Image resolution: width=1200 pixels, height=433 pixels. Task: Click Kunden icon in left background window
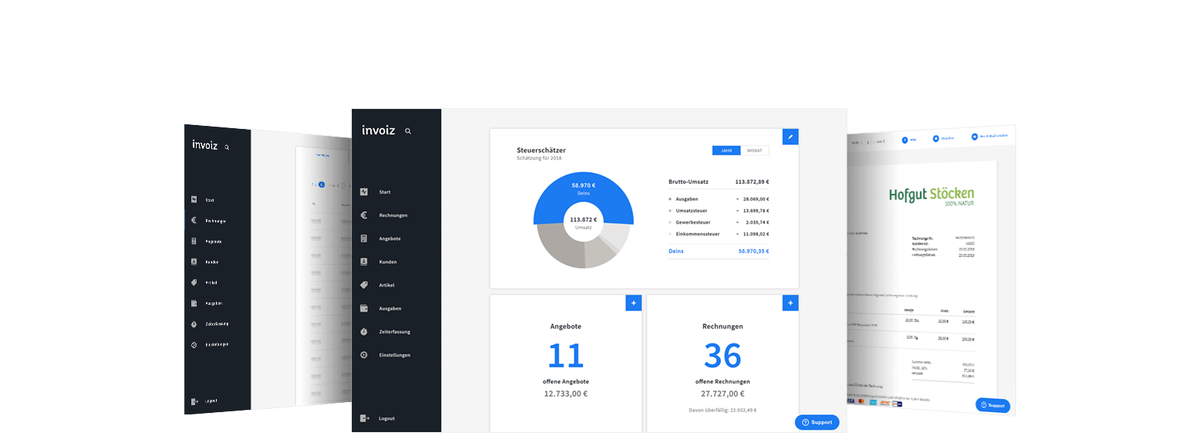tap(194, 262)
